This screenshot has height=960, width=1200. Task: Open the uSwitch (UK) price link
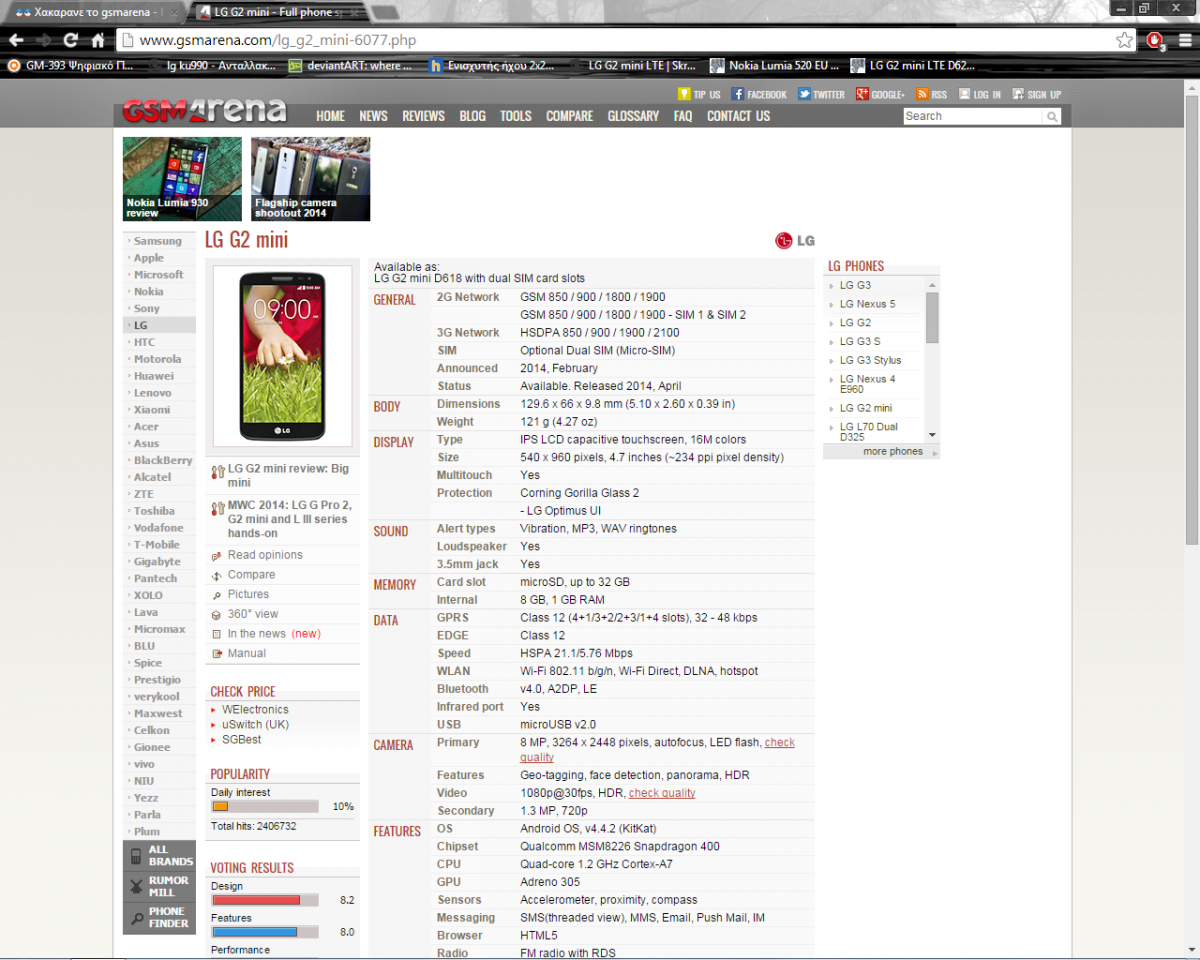[256, 725]
